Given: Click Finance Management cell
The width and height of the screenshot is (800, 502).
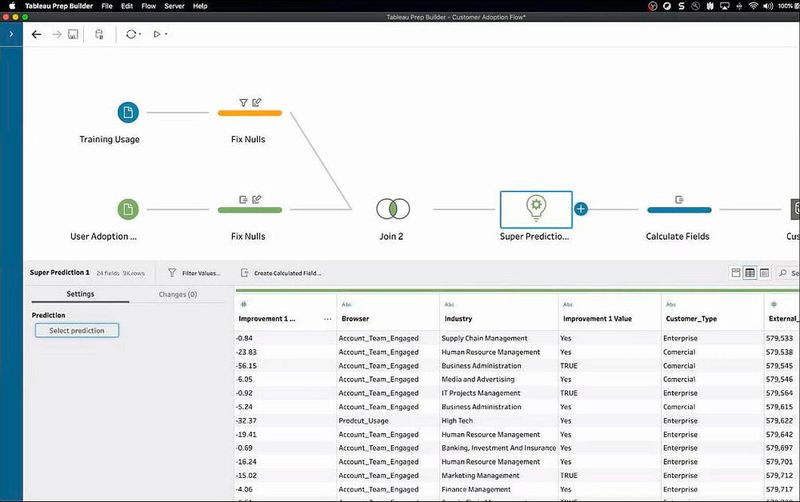Looking at the screenshot, I should [476, 489].
